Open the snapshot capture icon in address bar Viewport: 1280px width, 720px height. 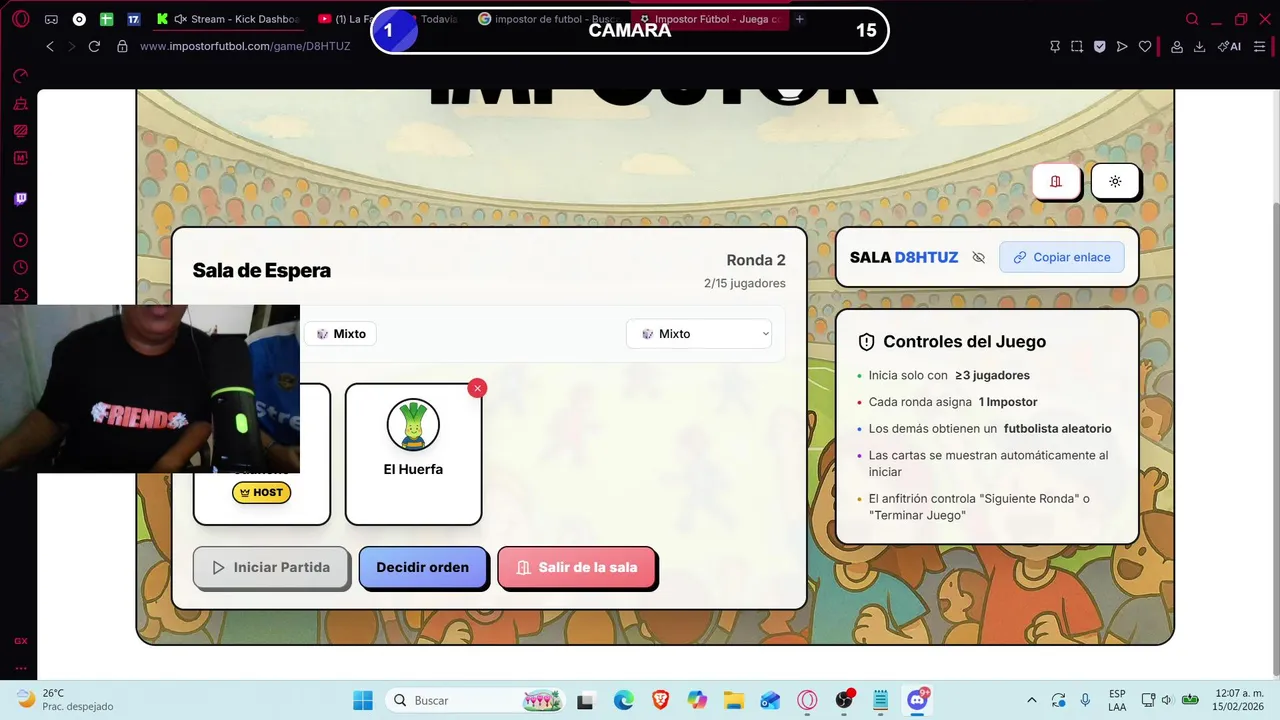pyautogui.click(x=1077, y=46)
